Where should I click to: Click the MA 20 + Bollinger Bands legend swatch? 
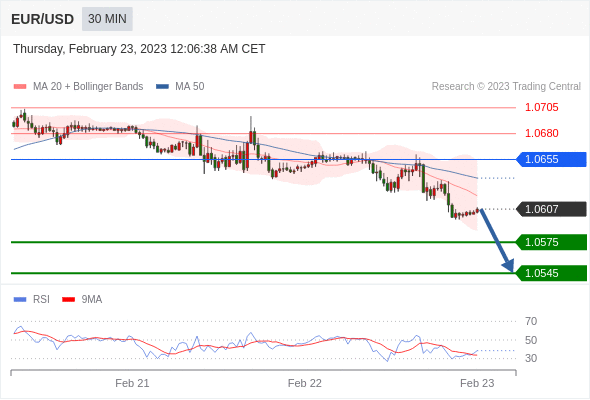coord(20,87)
